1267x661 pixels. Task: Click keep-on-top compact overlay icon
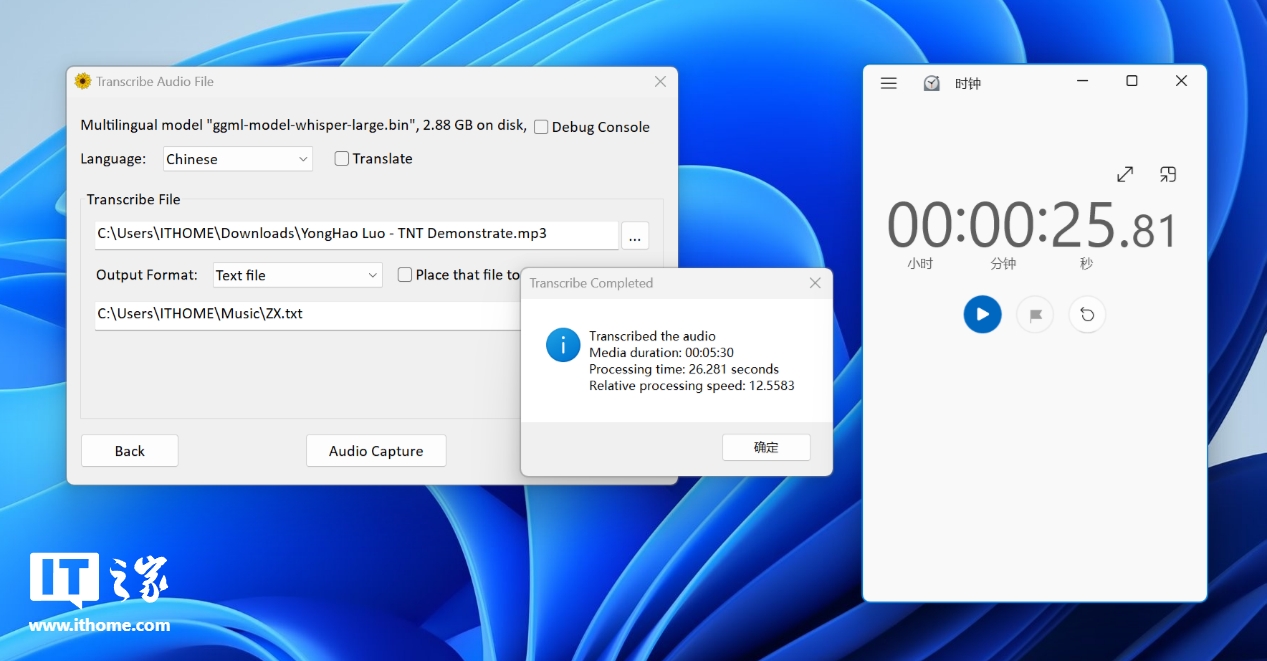[1167, 175]
